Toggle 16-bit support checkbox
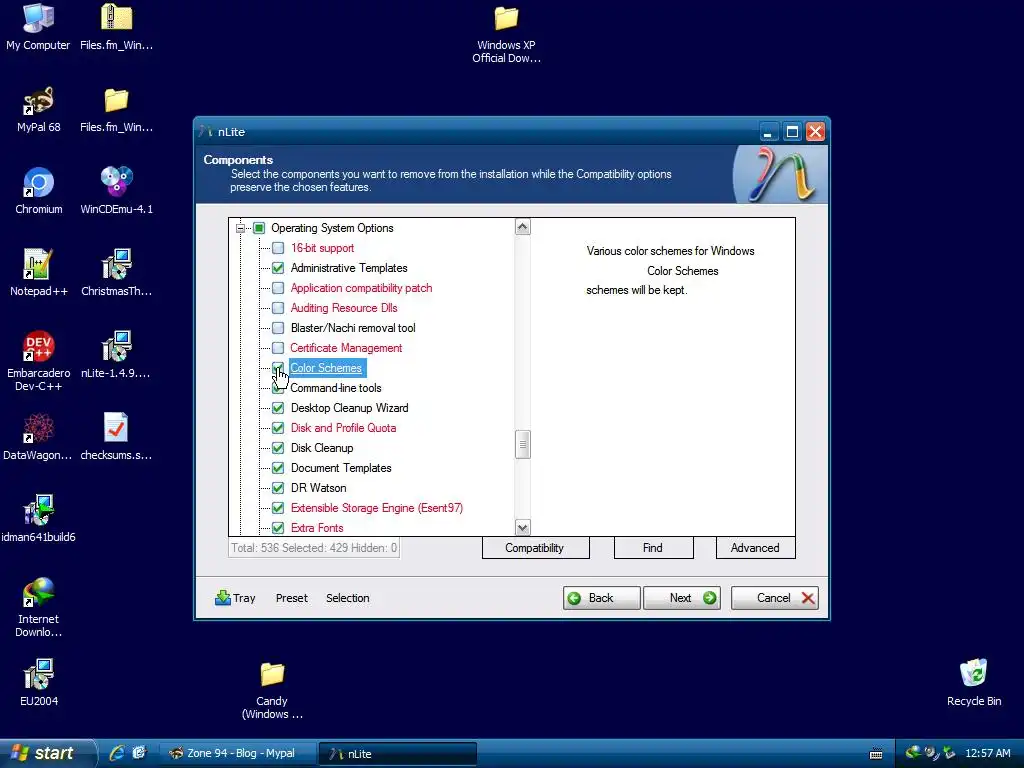Screen dimensions: 1024x768 tap(278, 248)
